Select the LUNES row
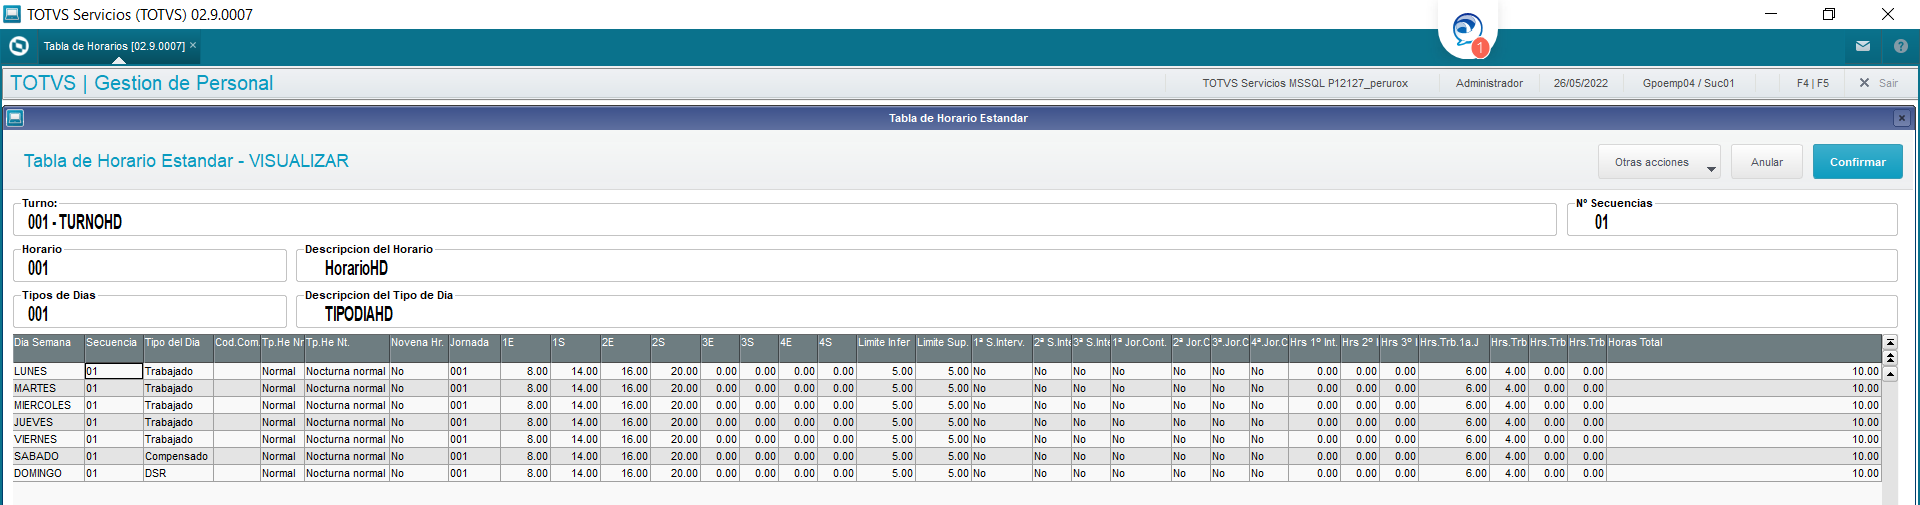 pos(947,371)
